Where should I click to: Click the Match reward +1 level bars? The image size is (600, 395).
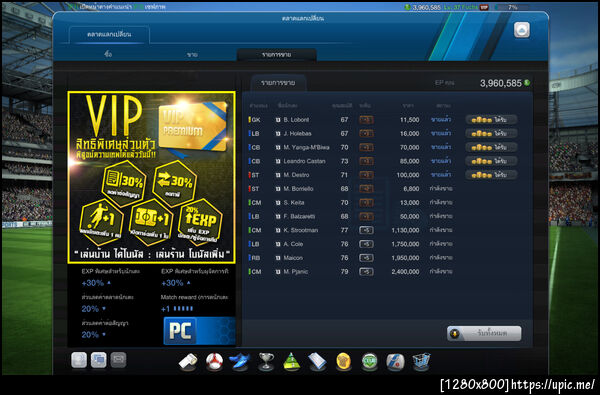tap(183, 308)
